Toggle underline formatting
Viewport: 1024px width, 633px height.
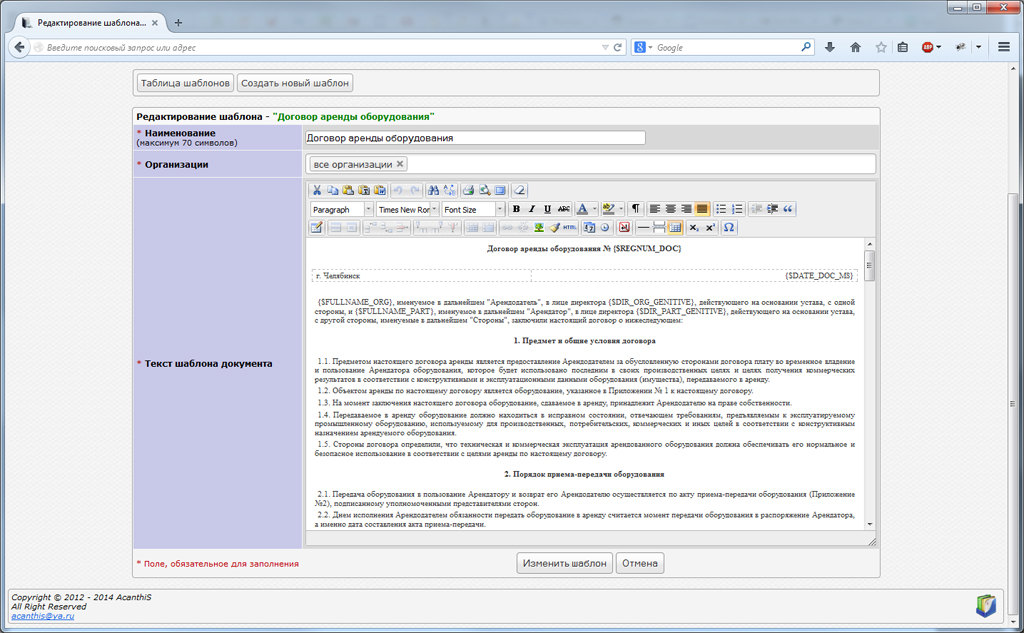click(547, 209)
